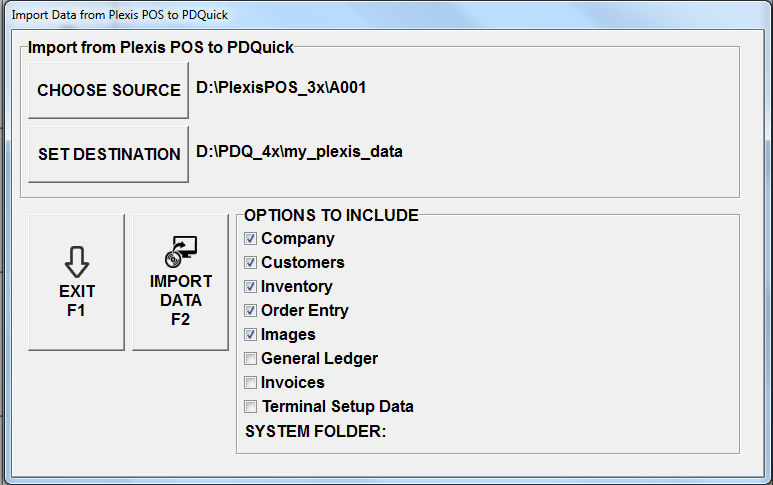The height and width of the screenshot is (485, 773).
Task: Enable the General Ledger checkbox
Action: coord(251,359)
